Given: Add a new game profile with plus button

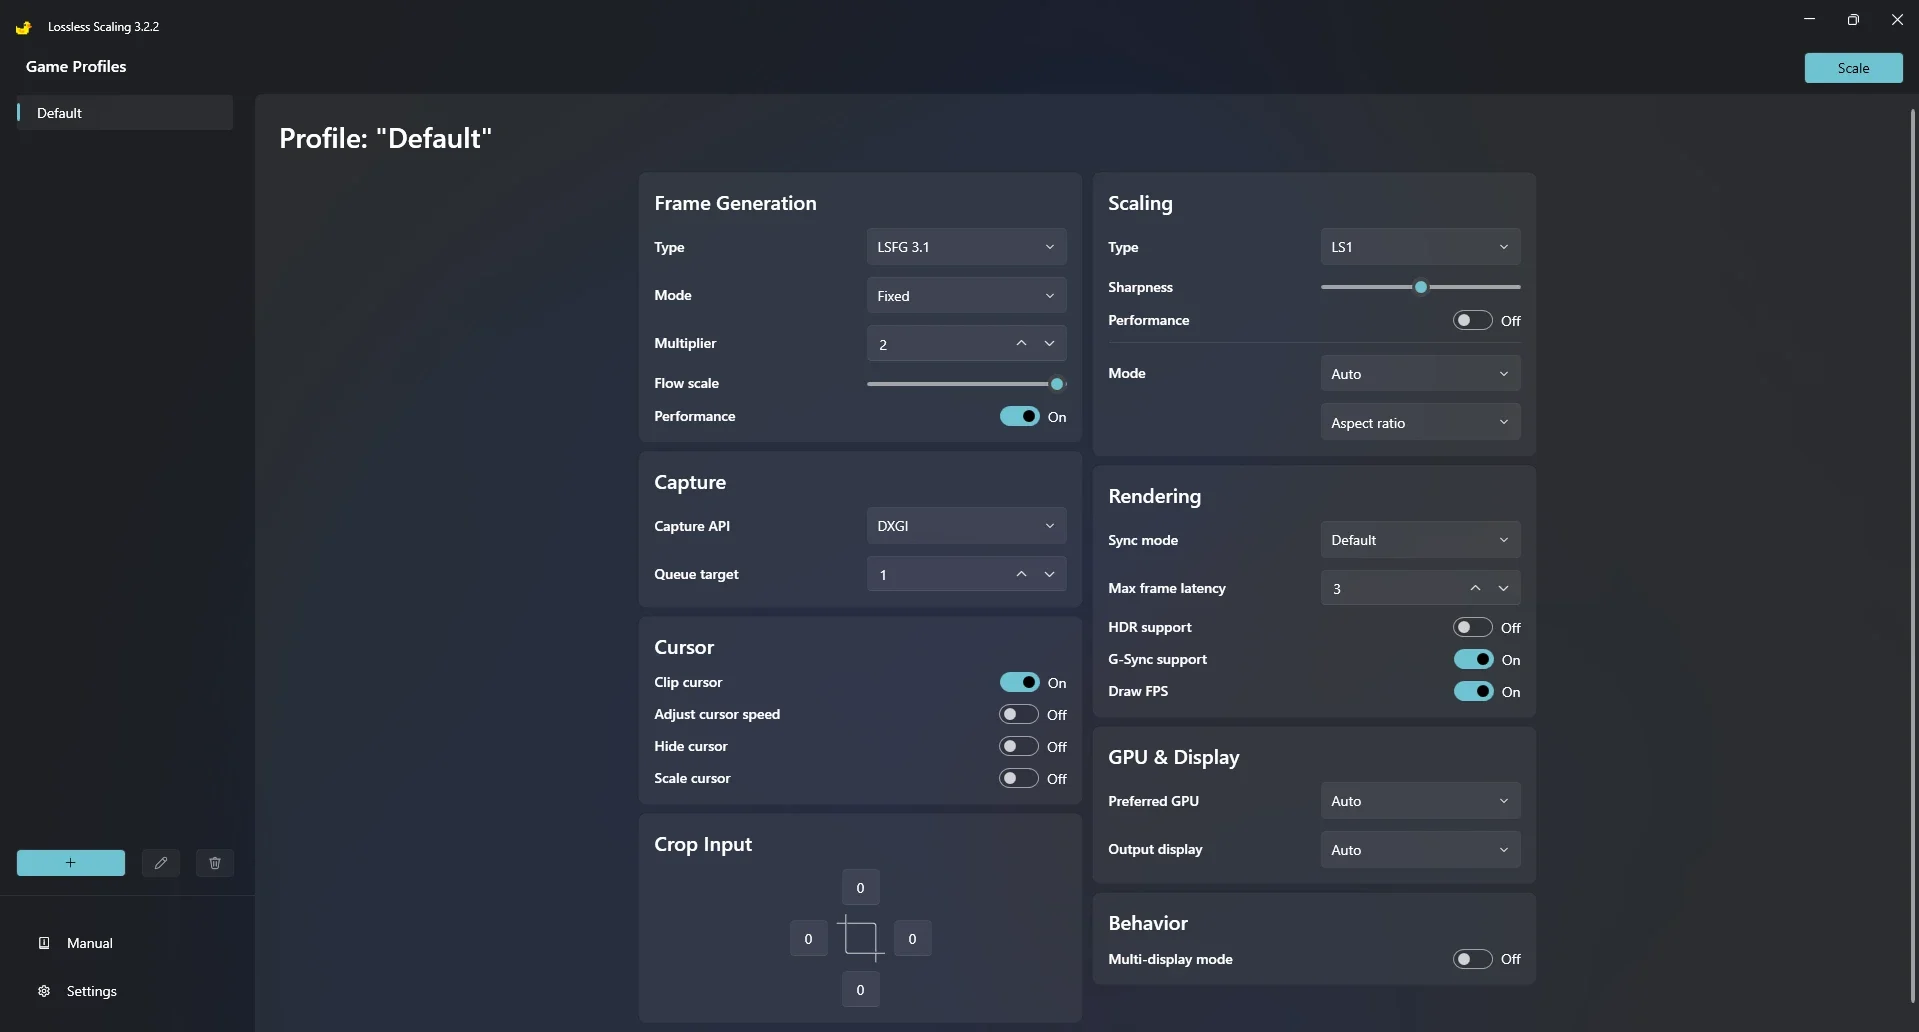Looking at the screenshot, I should click(x=71, y=863).
